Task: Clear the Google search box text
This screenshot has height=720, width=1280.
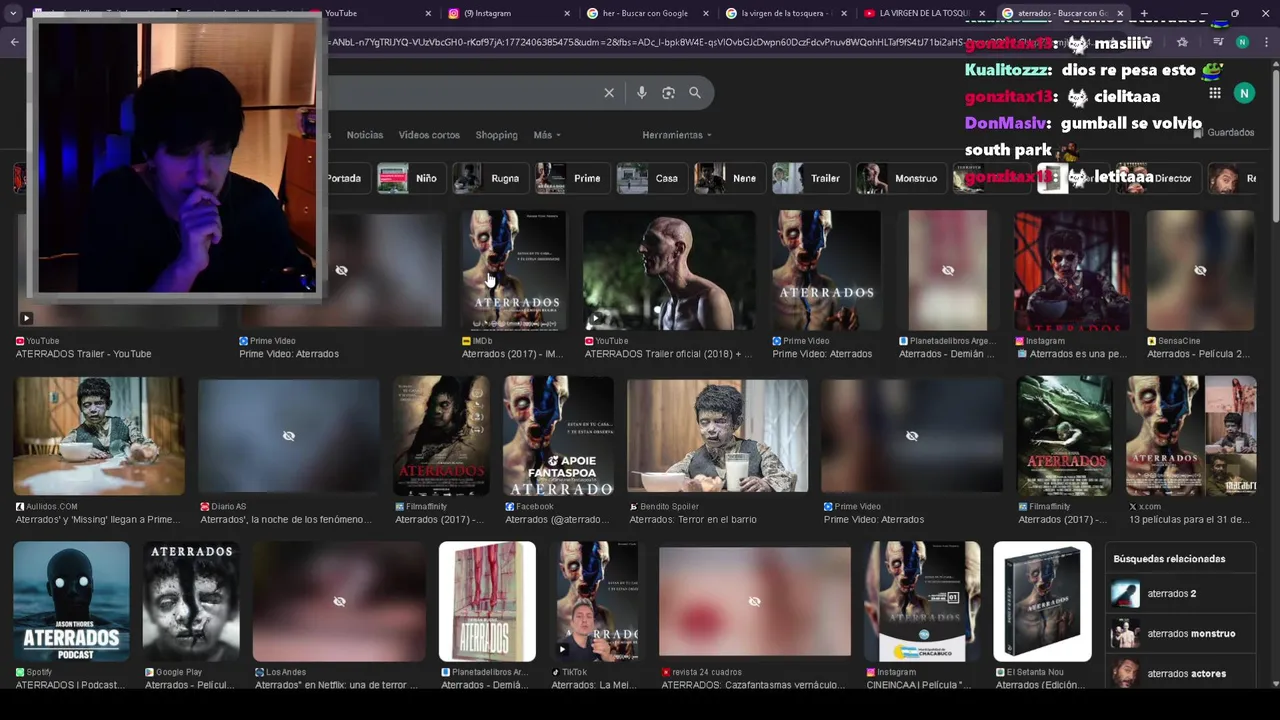Action: click(x=609, y=93)
